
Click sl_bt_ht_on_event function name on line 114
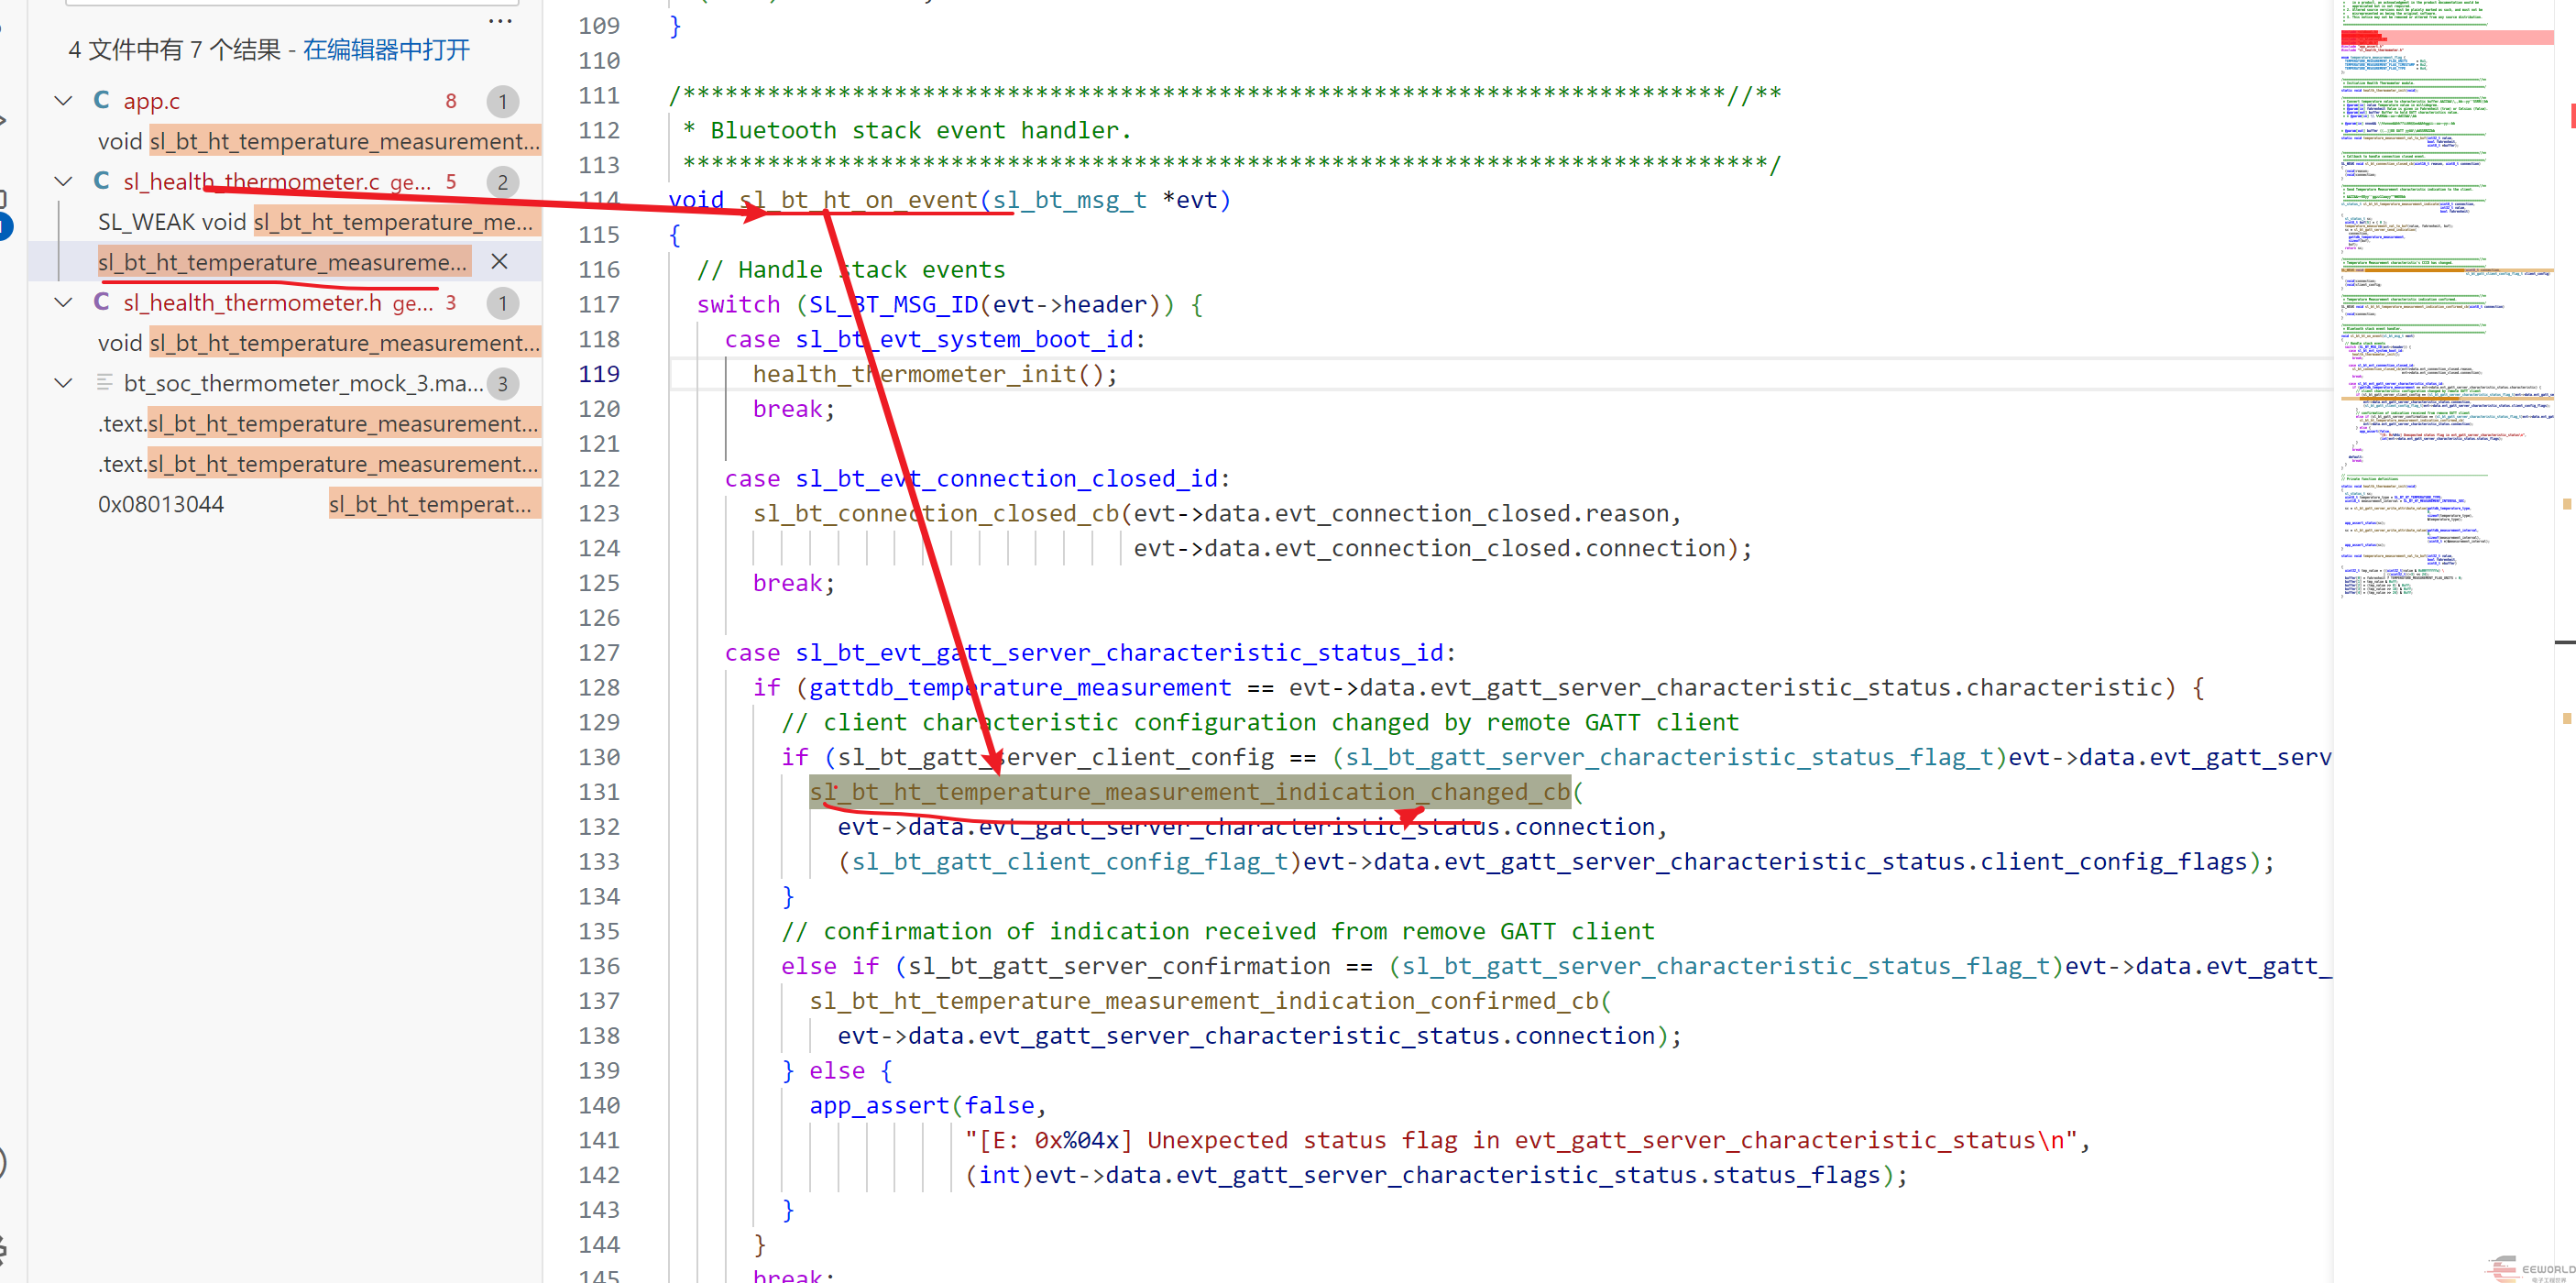coord(857,200)
